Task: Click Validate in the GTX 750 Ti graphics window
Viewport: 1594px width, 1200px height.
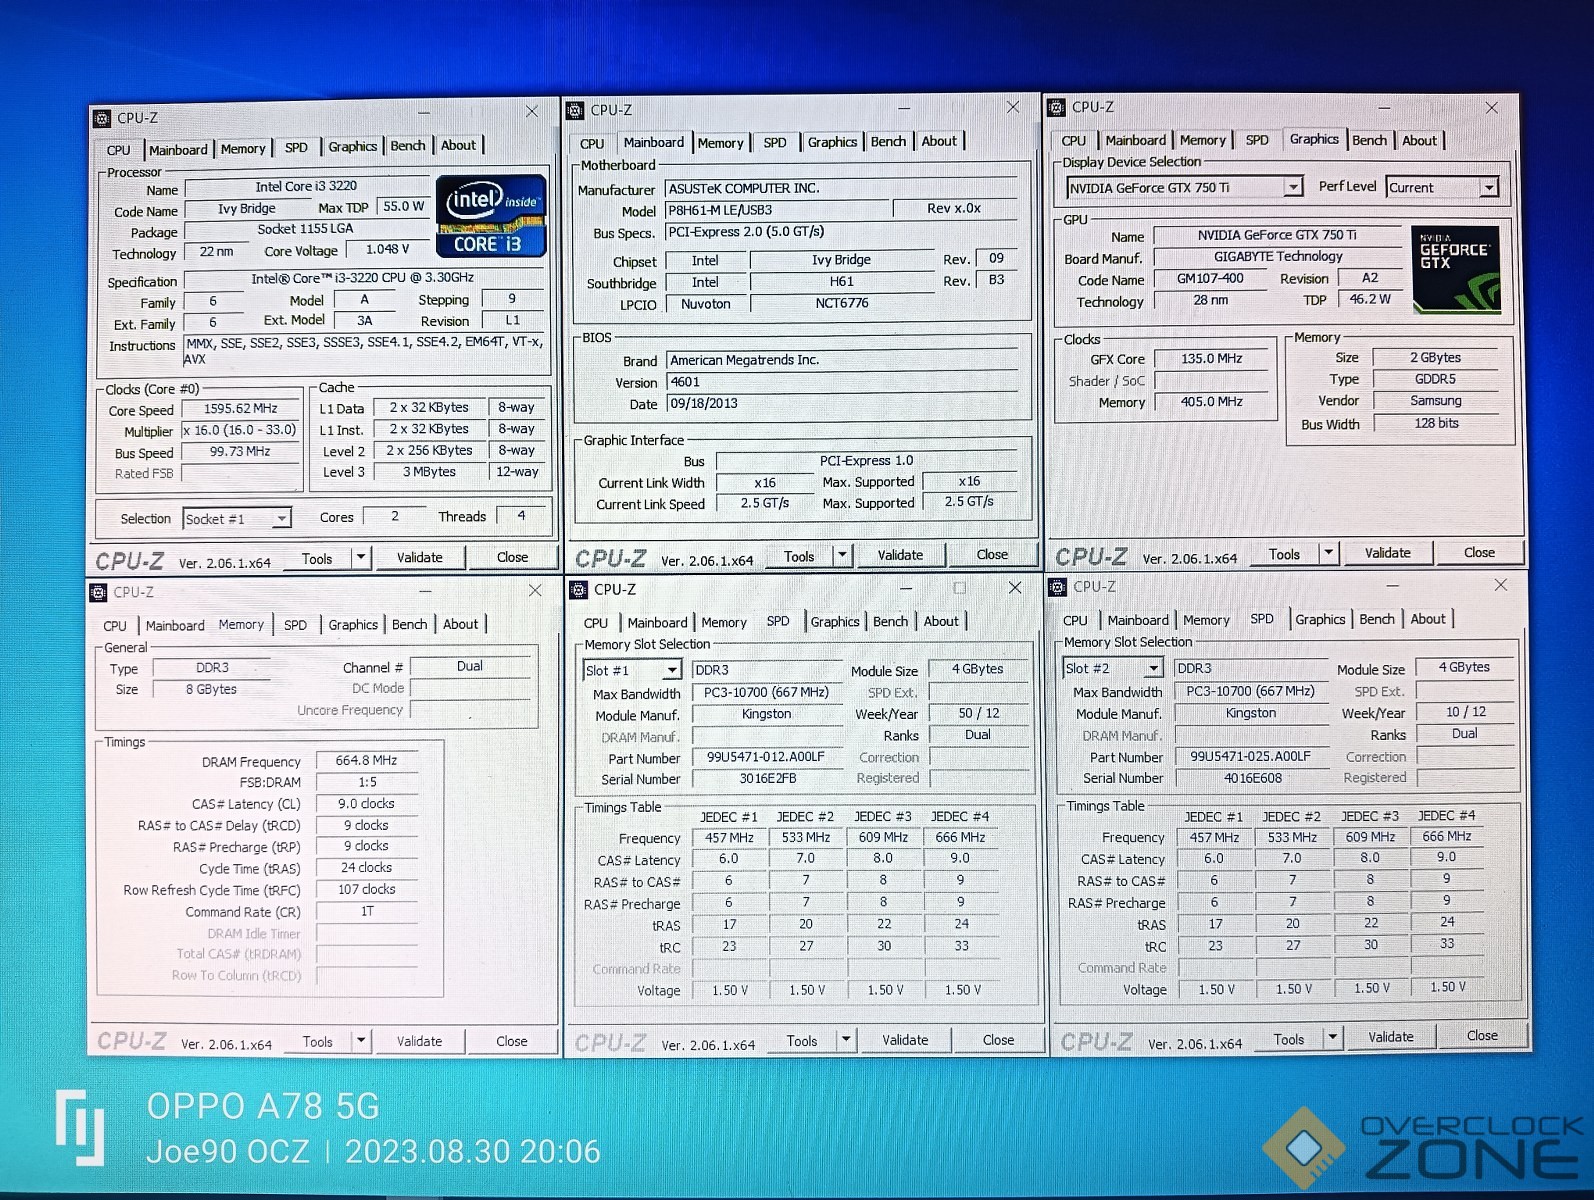Action: [x=1387, y=553]
